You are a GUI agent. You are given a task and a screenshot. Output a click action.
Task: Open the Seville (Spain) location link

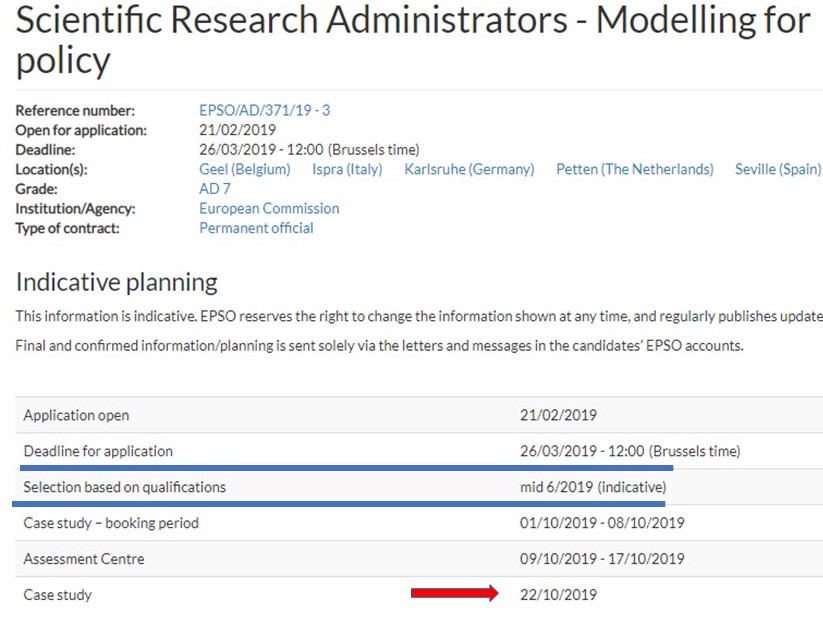pos(777,169)
